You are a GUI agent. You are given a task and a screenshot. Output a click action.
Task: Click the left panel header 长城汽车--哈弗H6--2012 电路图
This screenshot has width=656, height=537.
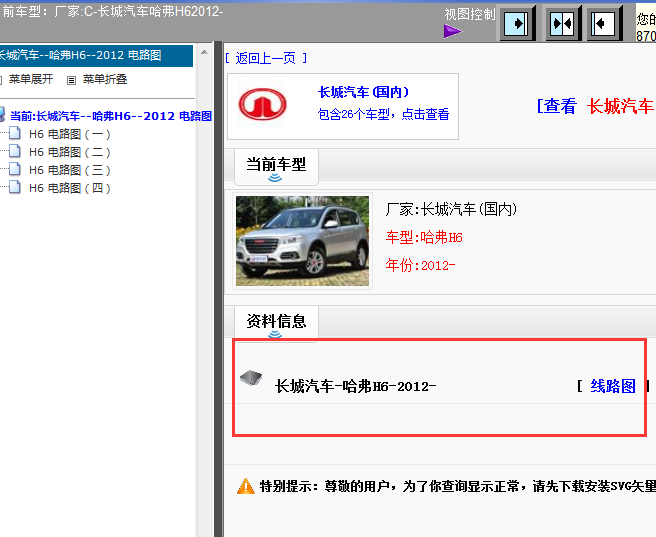96,56
